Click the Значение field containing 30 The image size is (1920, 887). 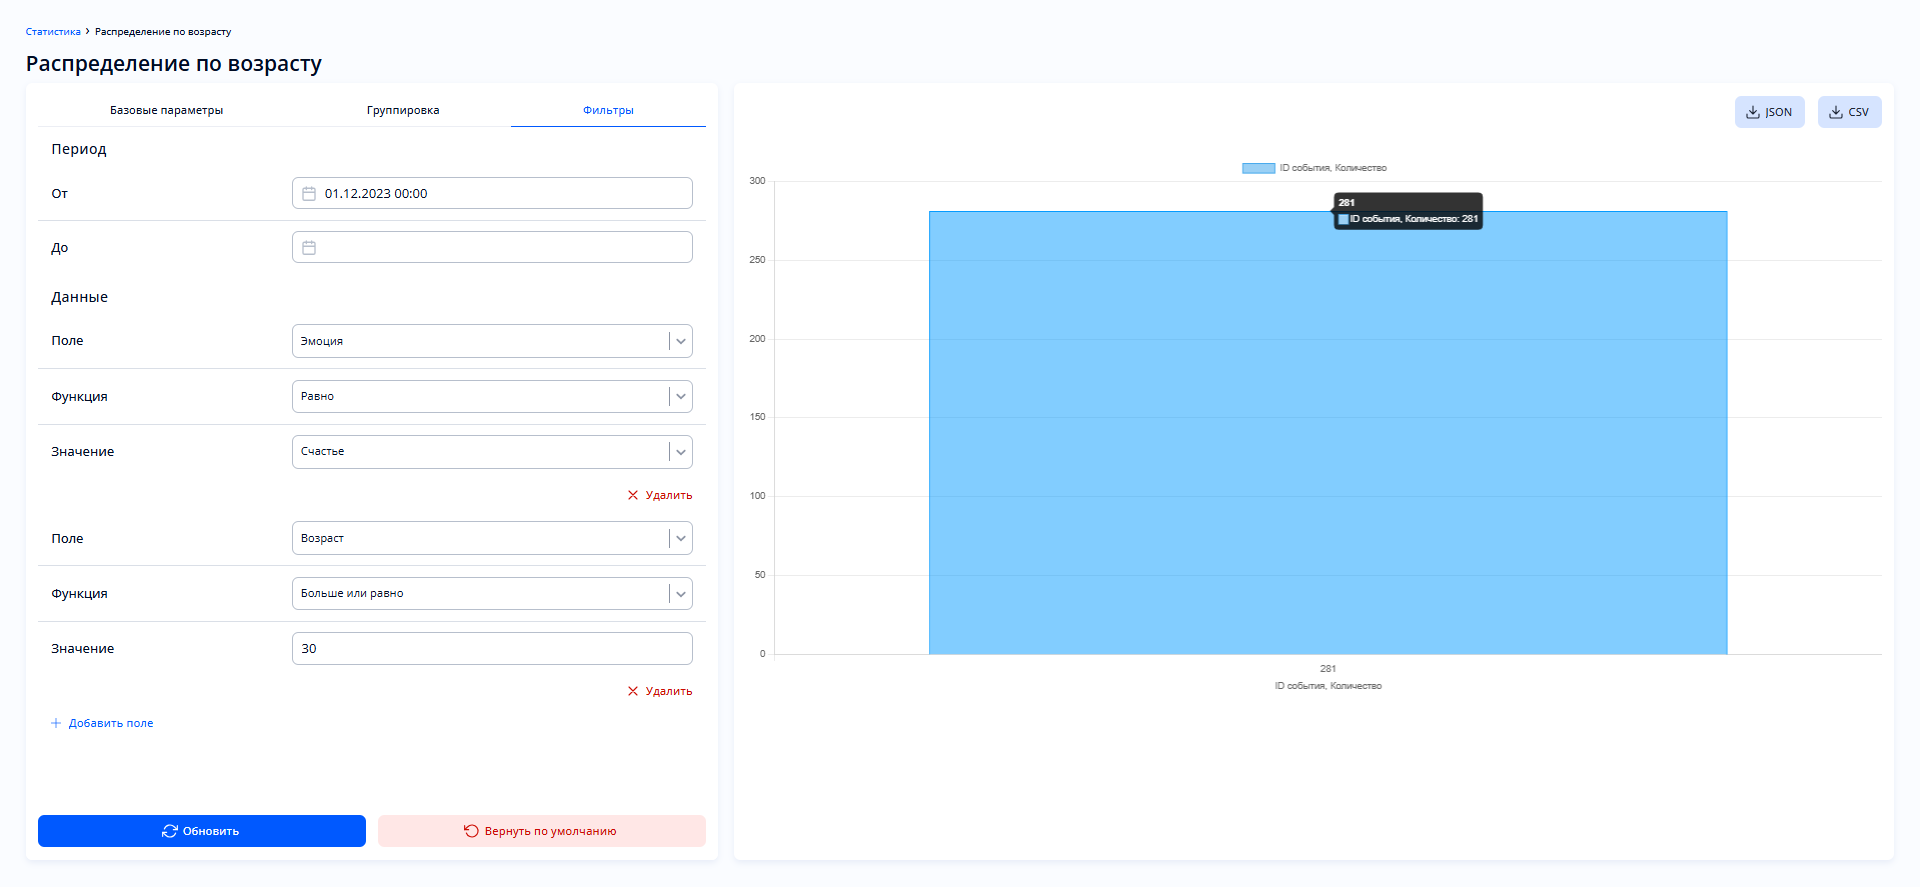(x=492, y=649)
